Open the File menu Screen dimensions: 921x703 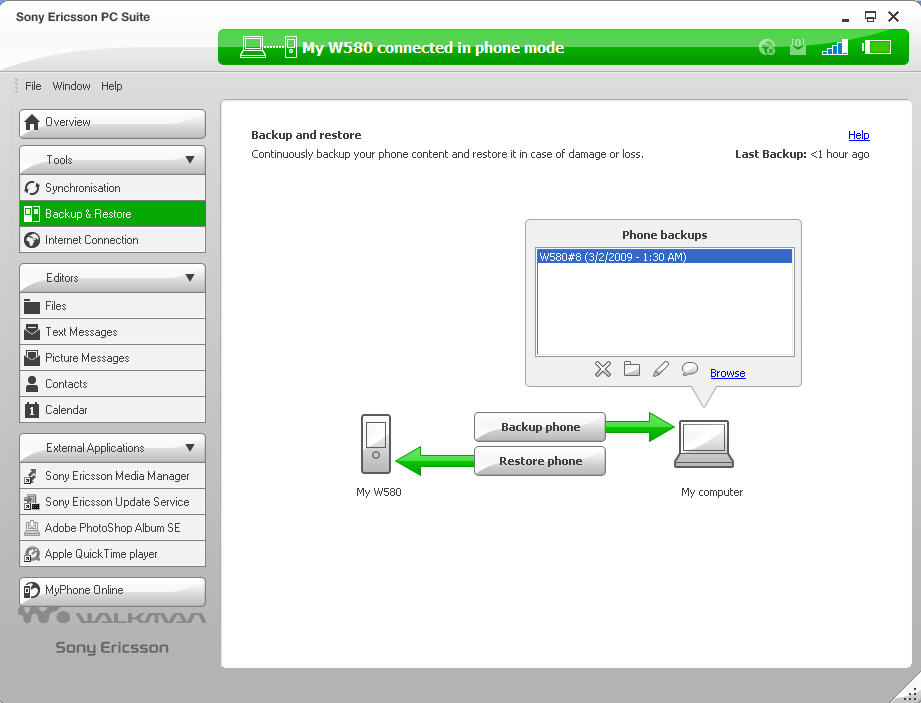pyautogui.click(x=33, y=86)
